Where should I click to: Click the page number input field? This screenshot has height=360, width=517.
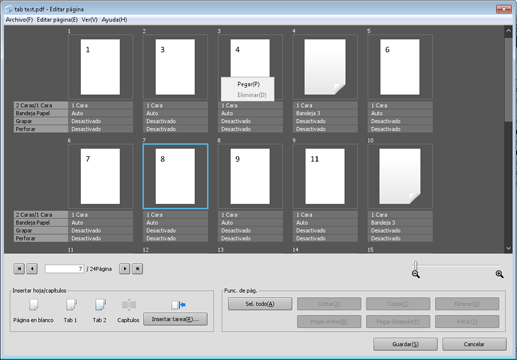point(64,269)
